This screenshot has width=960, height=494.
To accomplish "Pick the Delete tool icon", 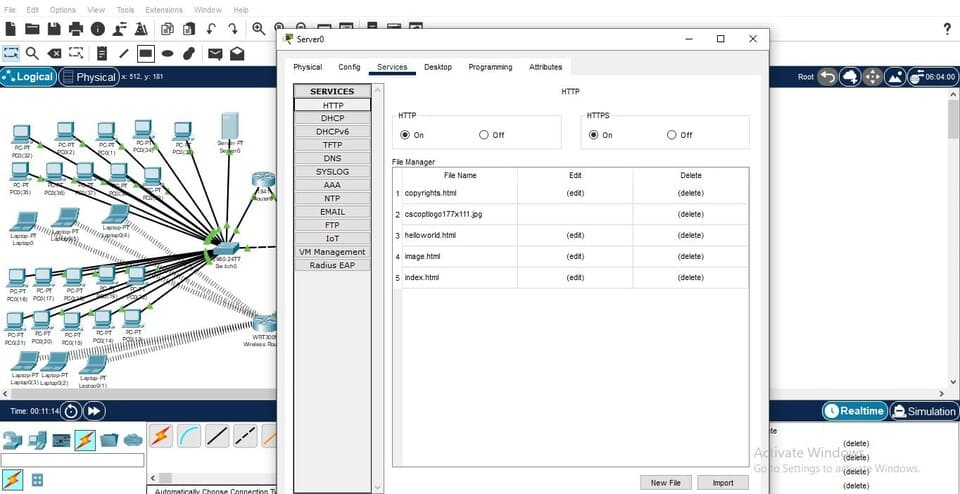I will pyautogui.click(x=54, y=53).
